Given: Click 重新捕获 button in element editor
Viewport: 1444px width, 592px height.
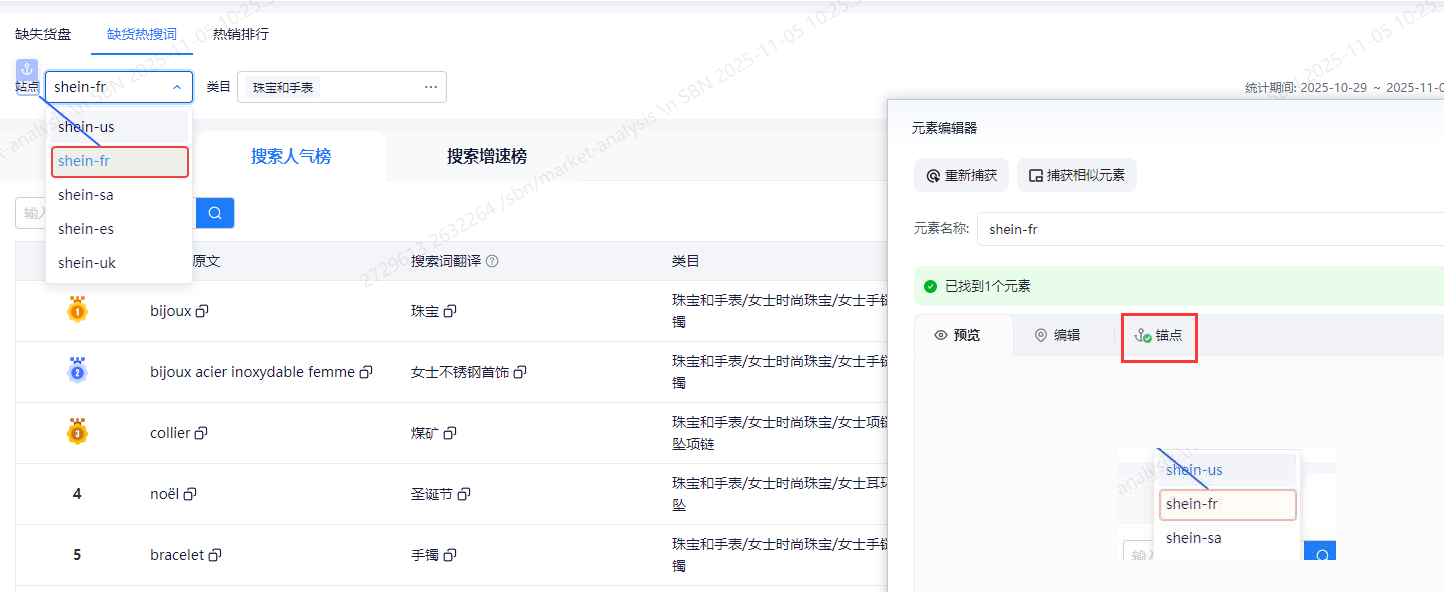Looking at the screenshot, I should click(x=961, y=175).
